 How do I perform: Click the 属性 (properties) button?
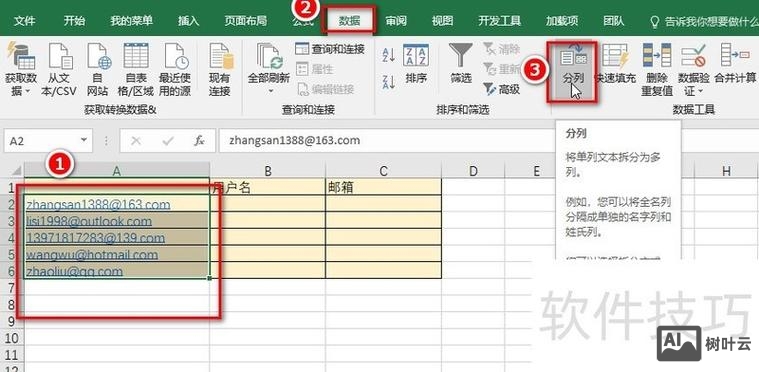[x=315, y=69]
